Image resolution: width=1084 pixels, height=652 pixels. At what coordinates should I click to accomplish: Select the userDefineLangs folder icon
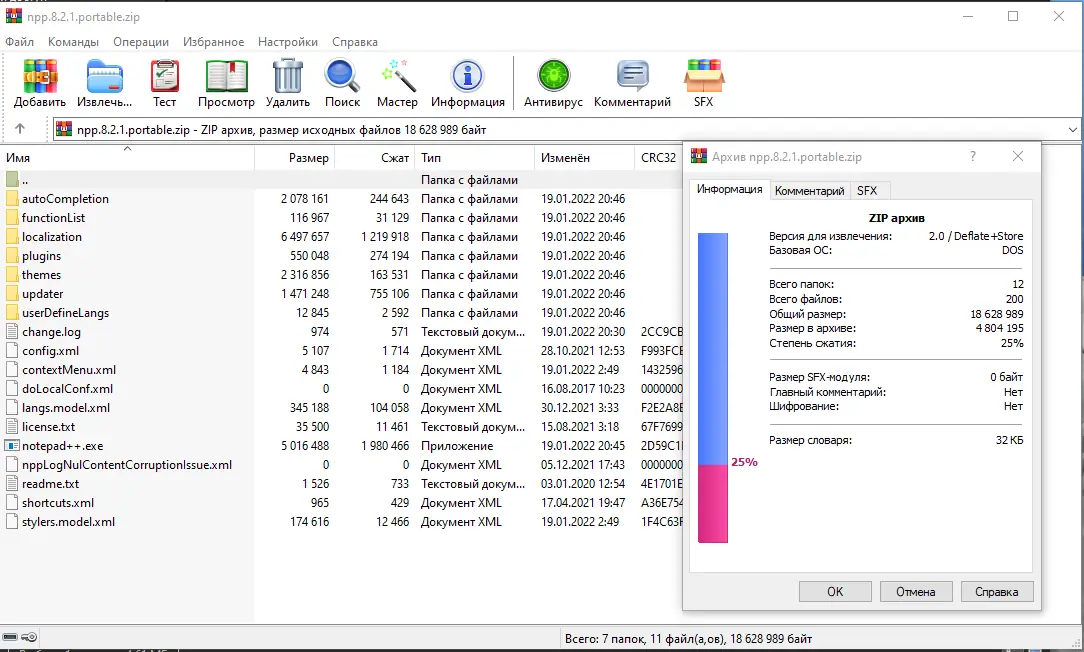(x=12, y=313)
